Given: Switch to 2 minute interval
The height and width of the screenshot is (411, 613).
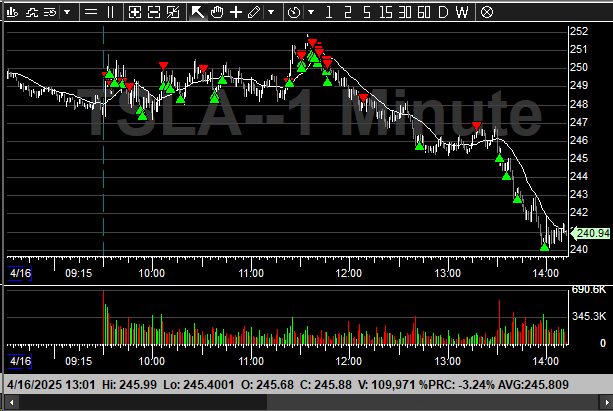Looking at the screenshot, I should [347, 13].
